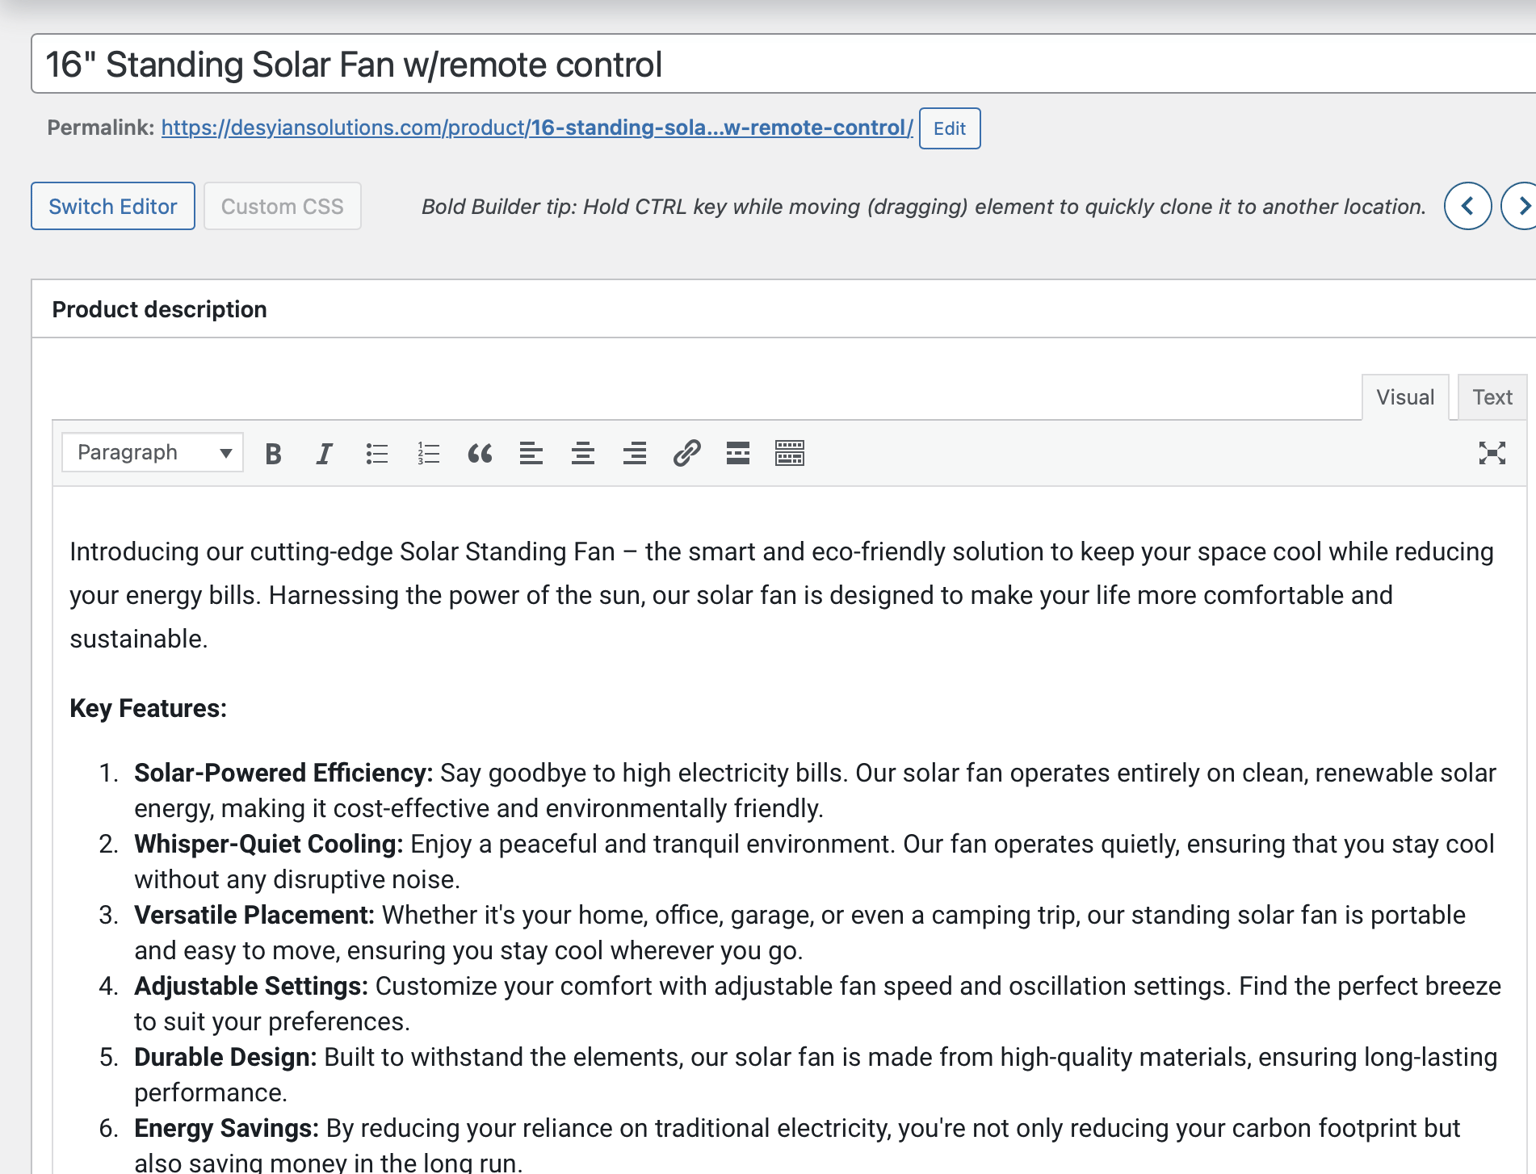Enter distraction-free fullscreen mode

(1492, 453)
